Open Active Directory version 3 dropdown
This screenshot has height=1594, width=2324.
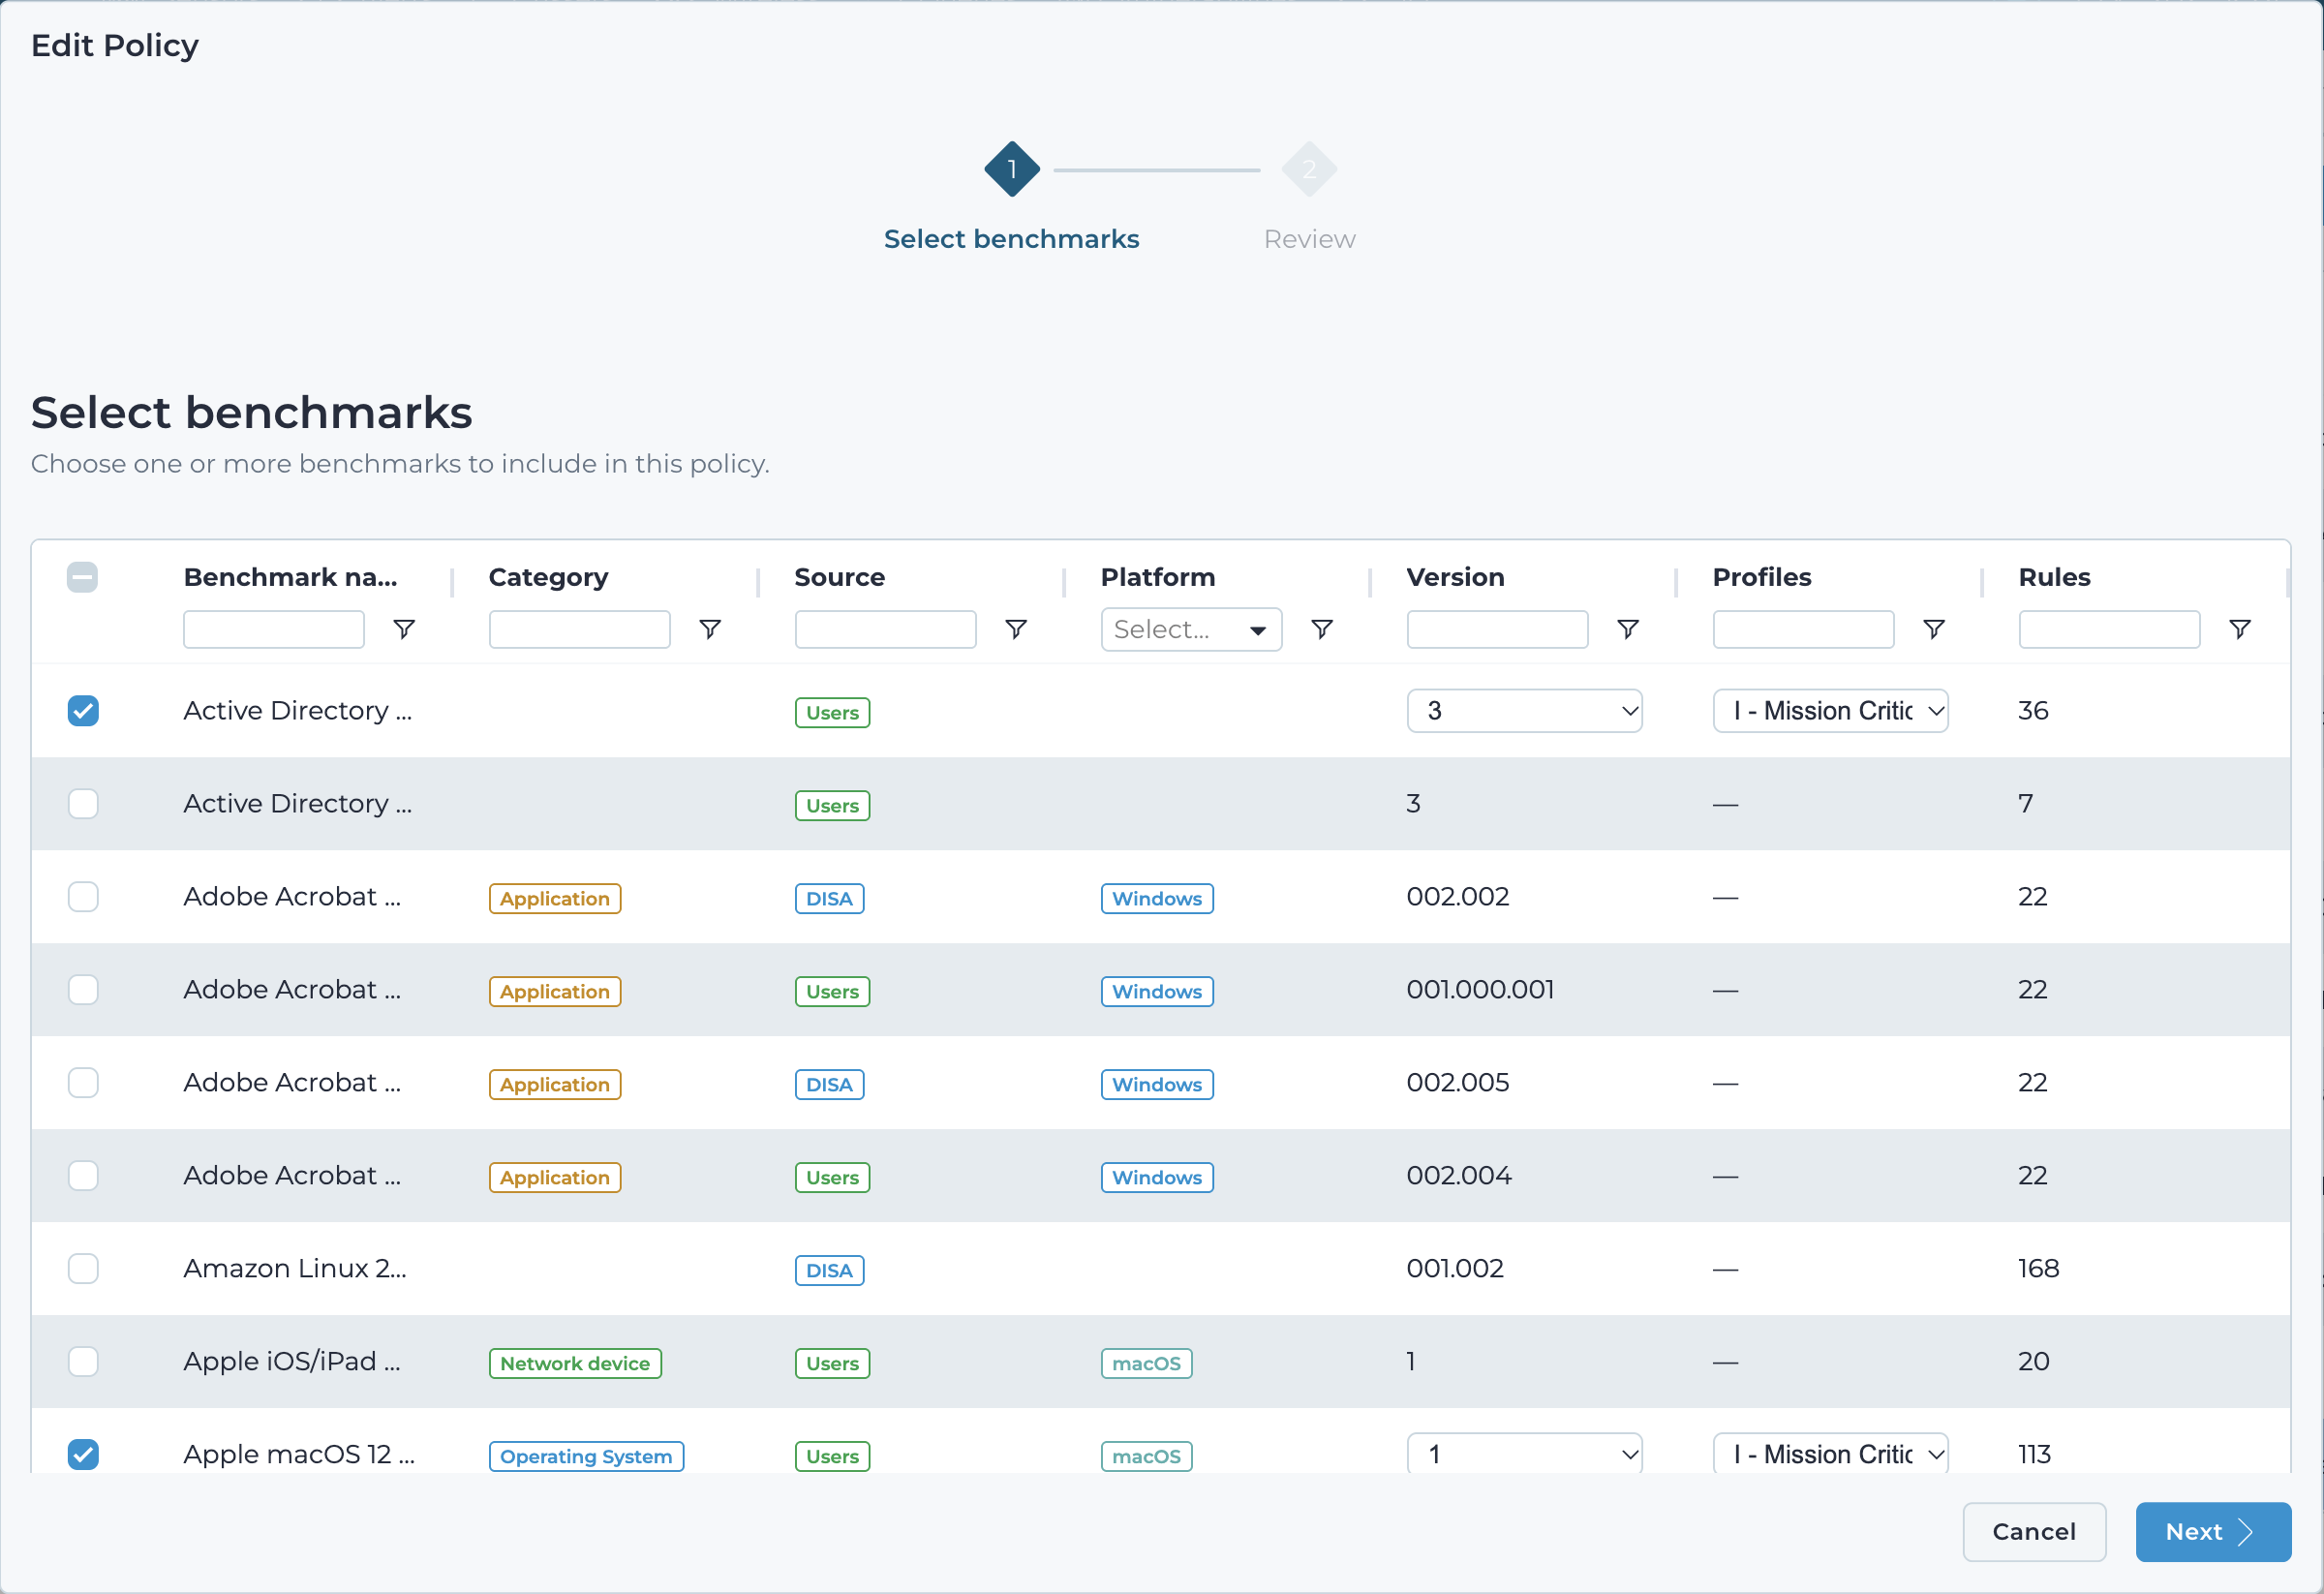(x=1524, y=711)
